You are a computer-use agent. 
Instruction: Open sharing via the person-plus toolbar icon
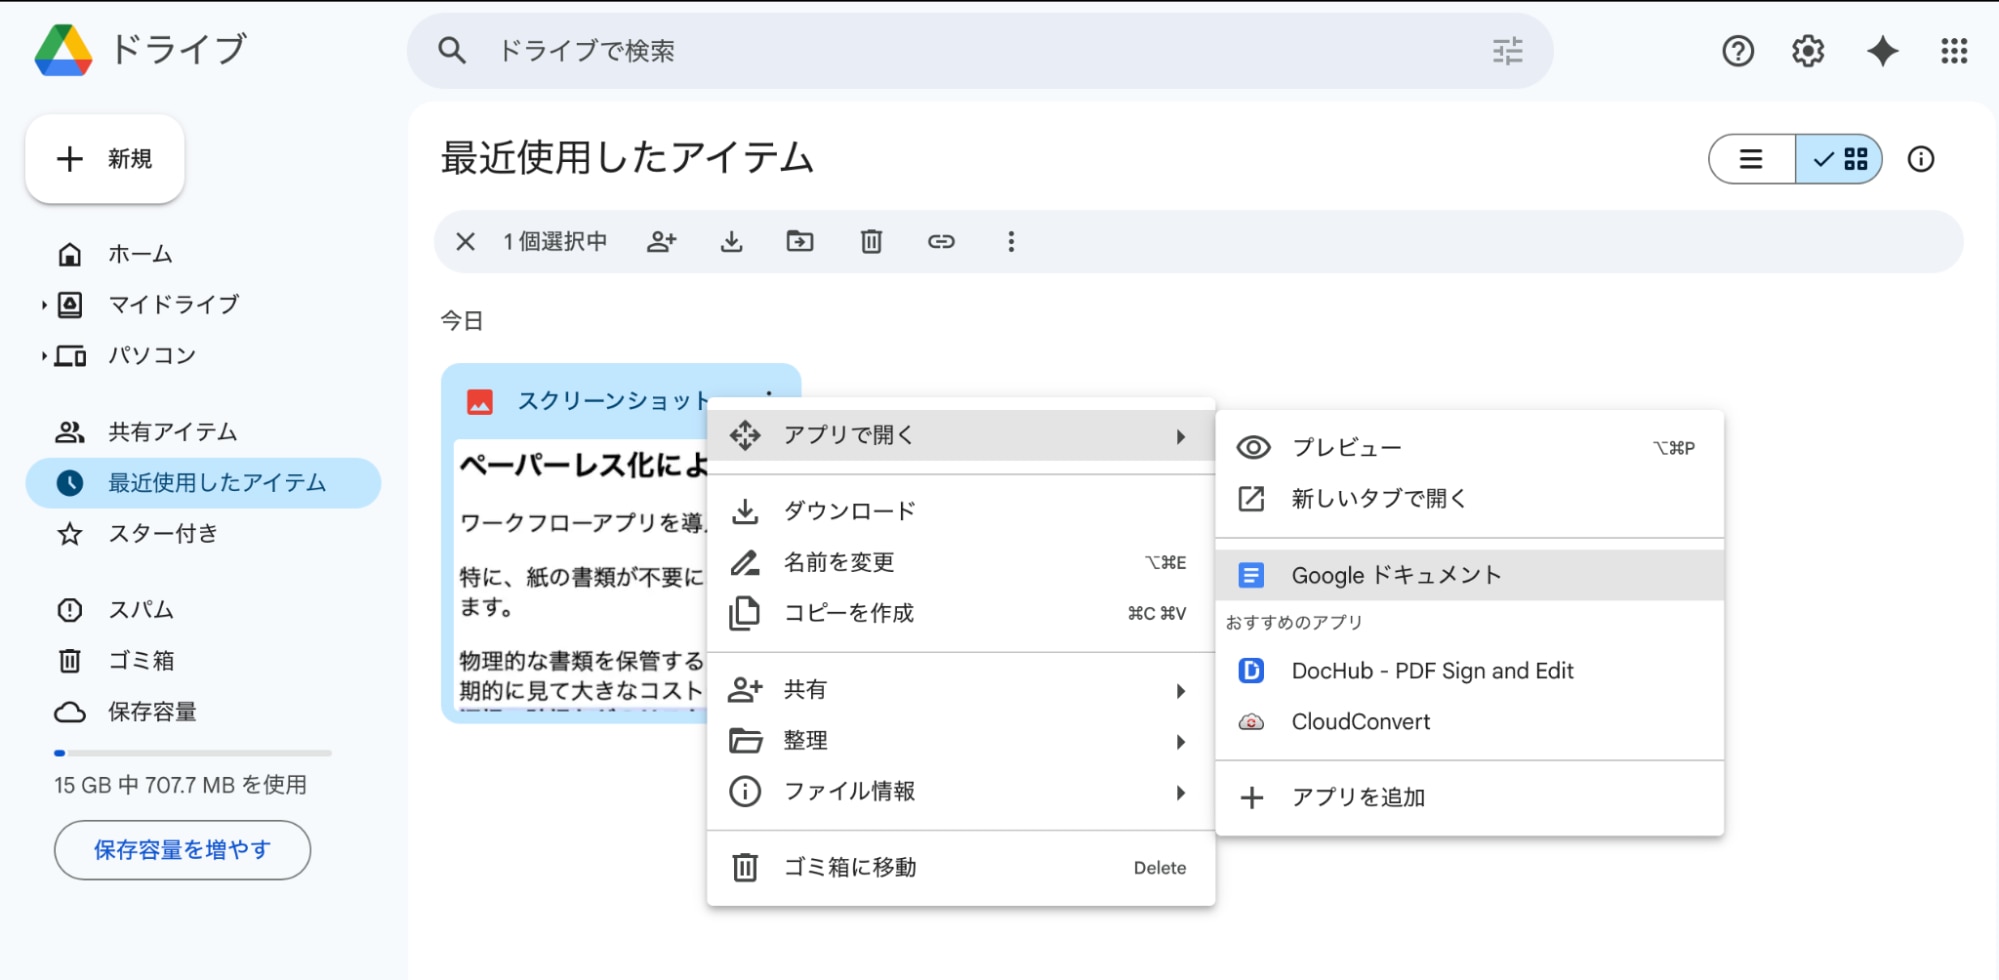pos(661,241)
